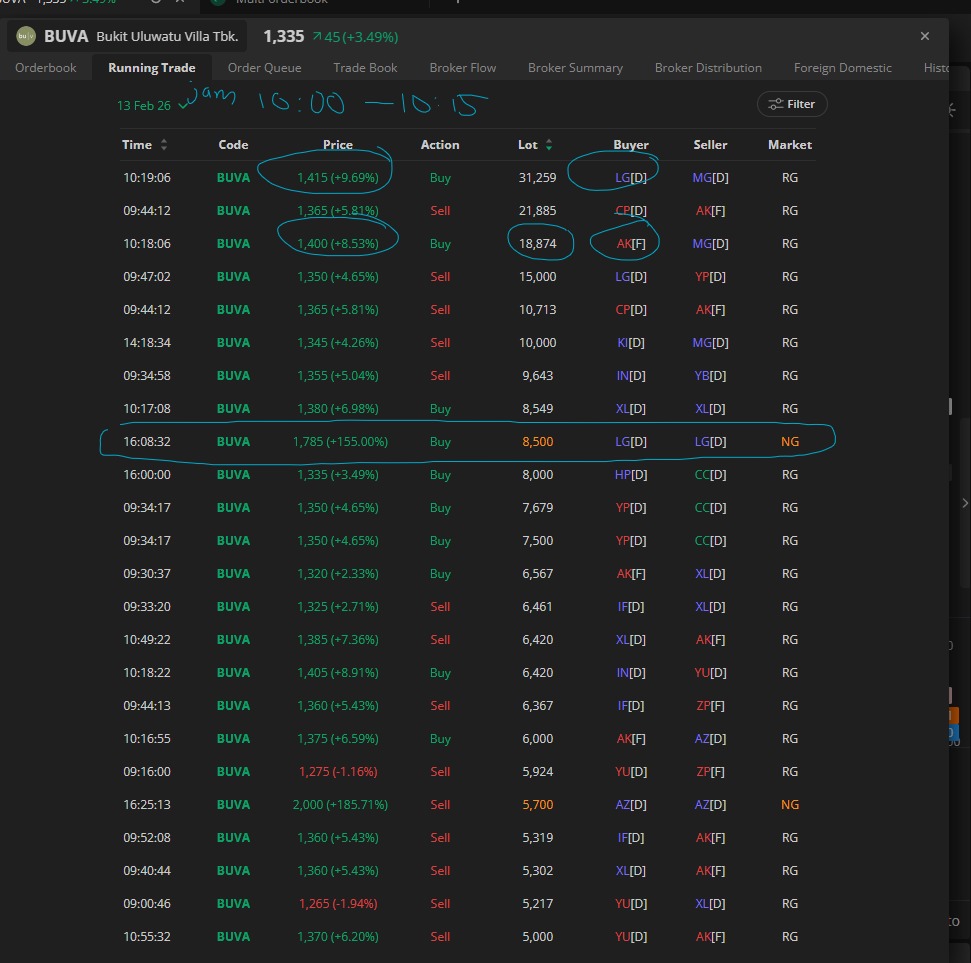The image size is (971, 963).
Task: Click the BUVA code in the 10:19:06 row
Action: [233, 178]
